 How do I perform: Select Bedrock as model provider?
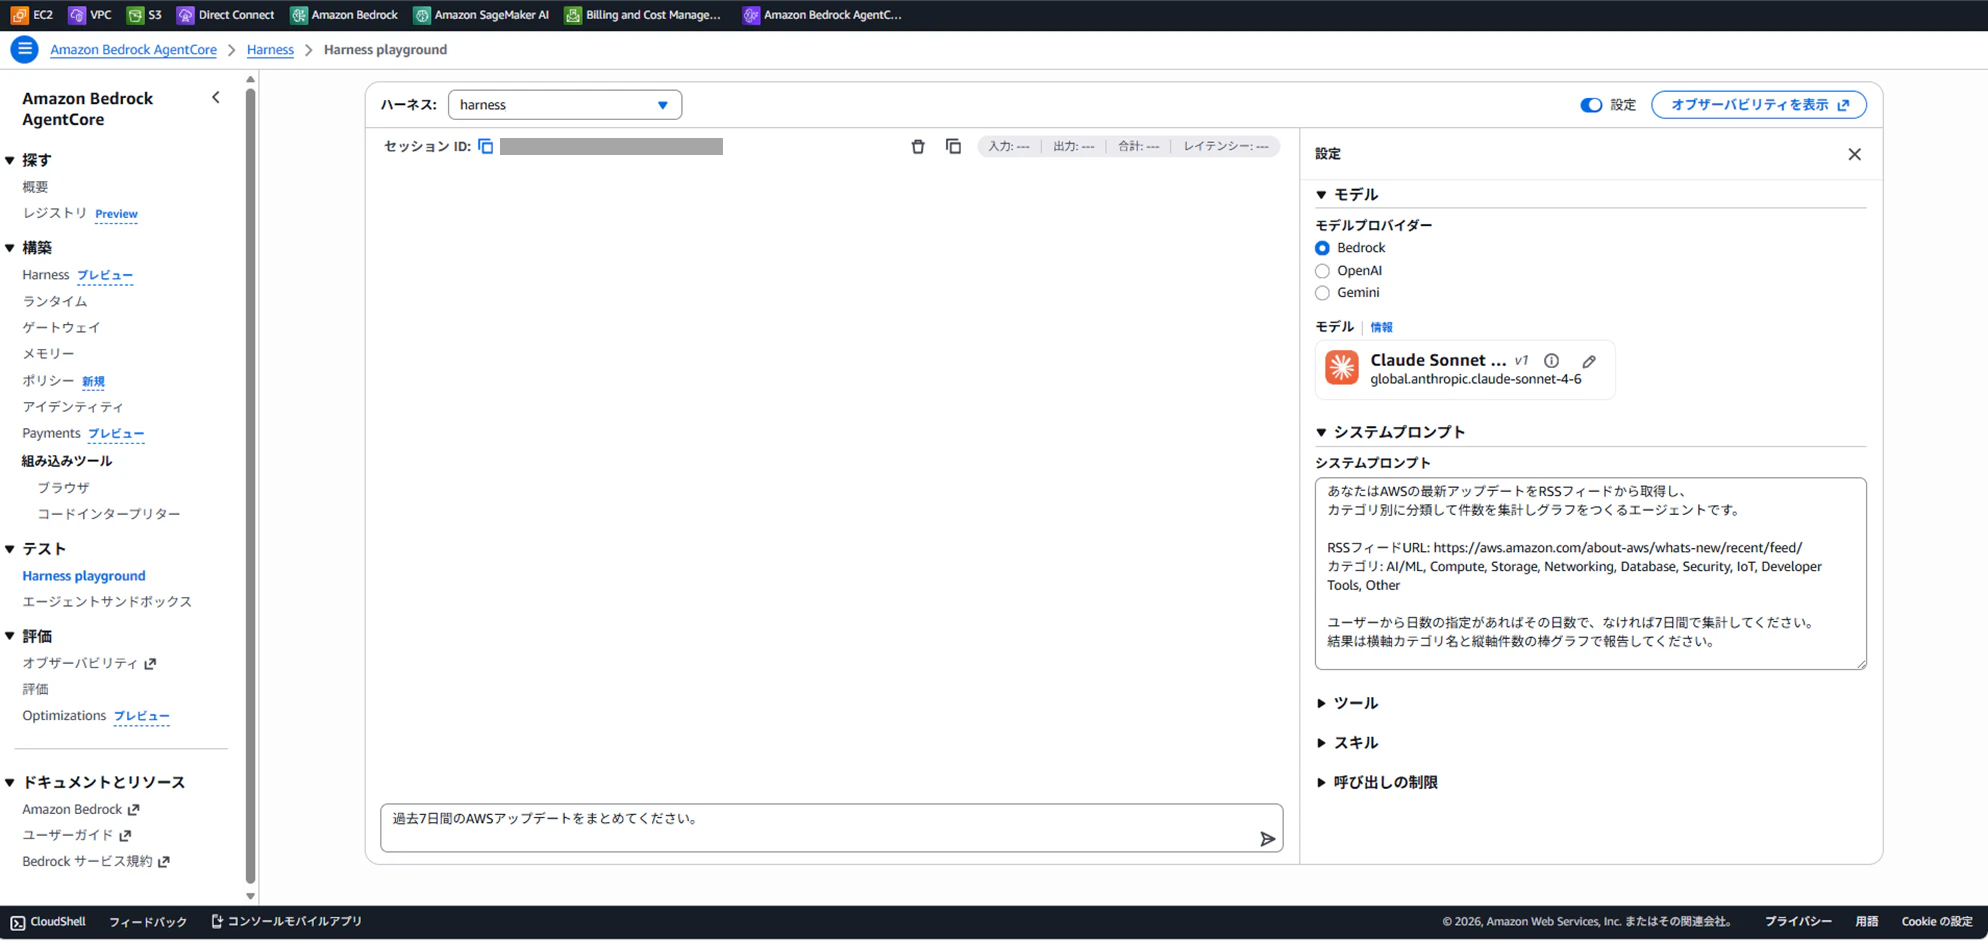pos(1322,248)
